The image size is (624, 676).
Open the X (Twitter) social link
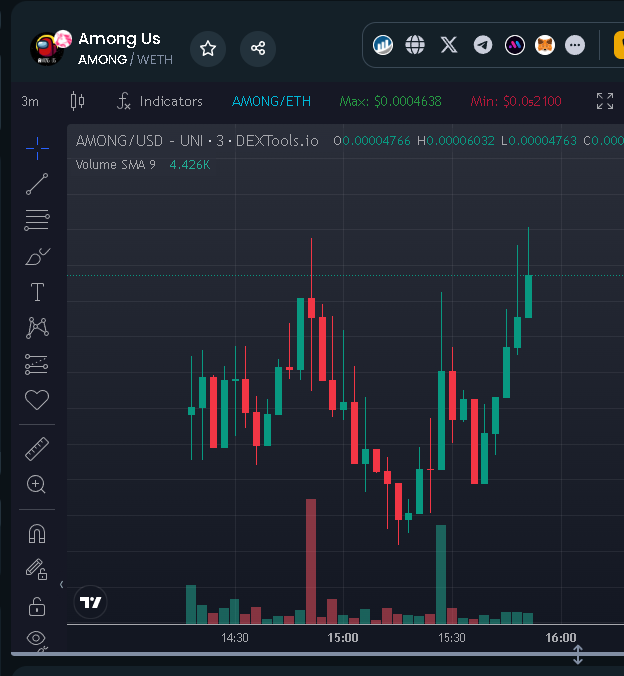(x=449, y=45)
